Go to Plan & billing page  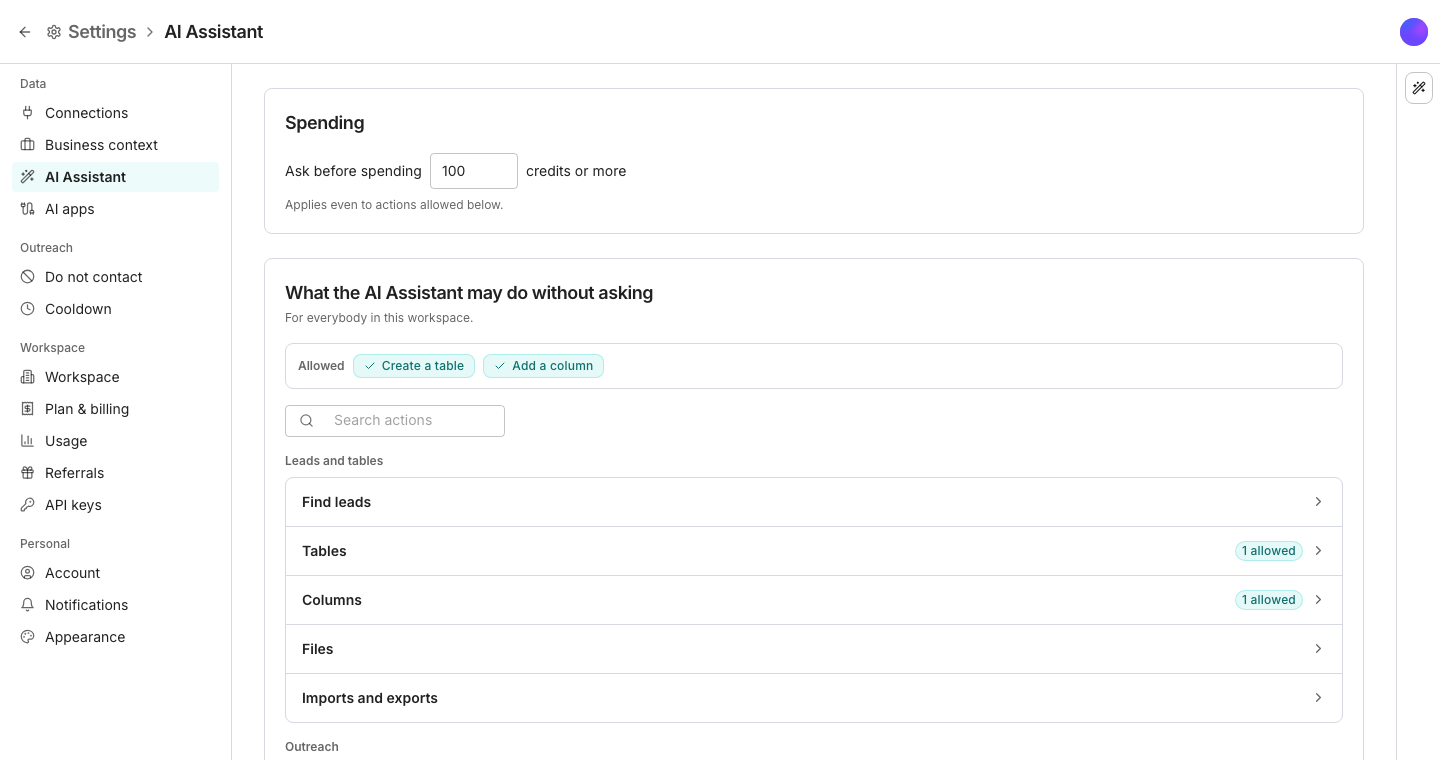pos(115,409)
